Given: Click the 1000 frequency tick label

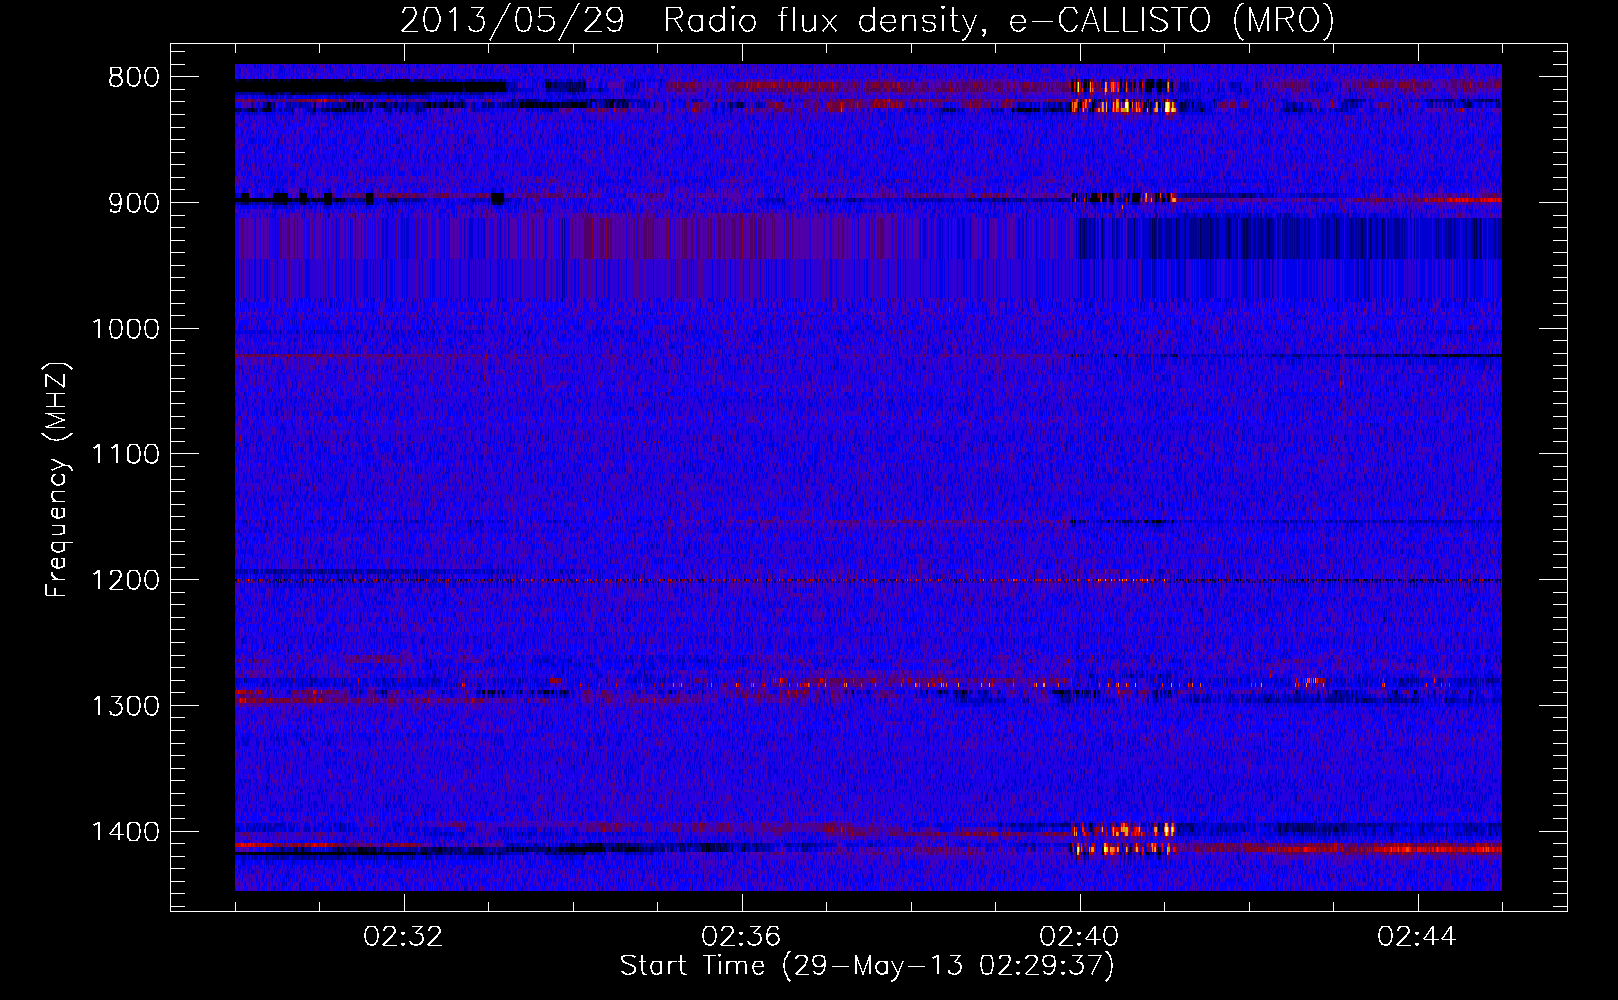Looking at the screenshot, I should click(x=125, y=329).
